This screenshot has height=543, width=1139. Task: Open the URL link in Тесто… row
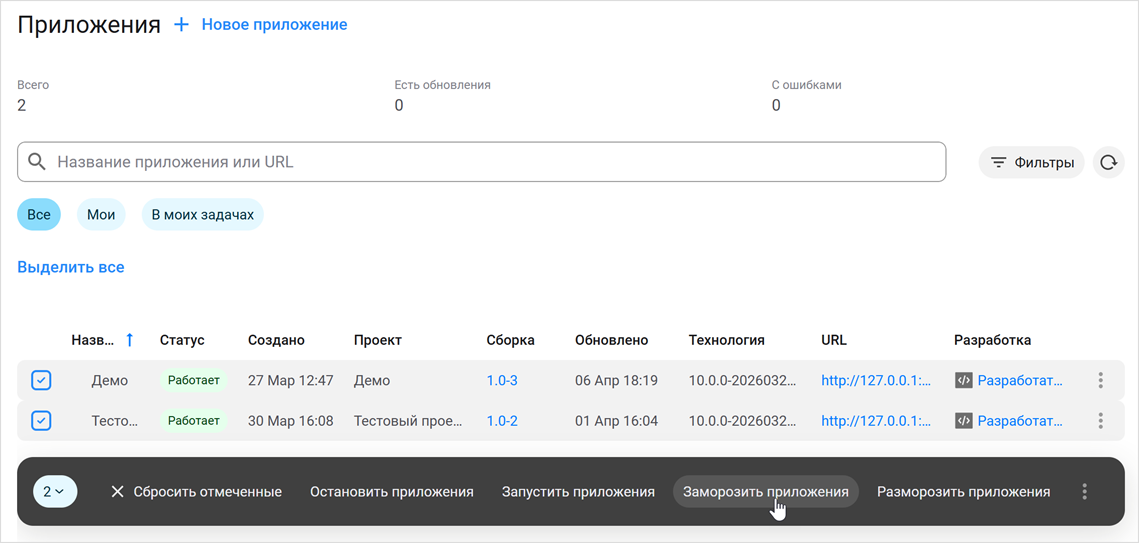point(876,420)
